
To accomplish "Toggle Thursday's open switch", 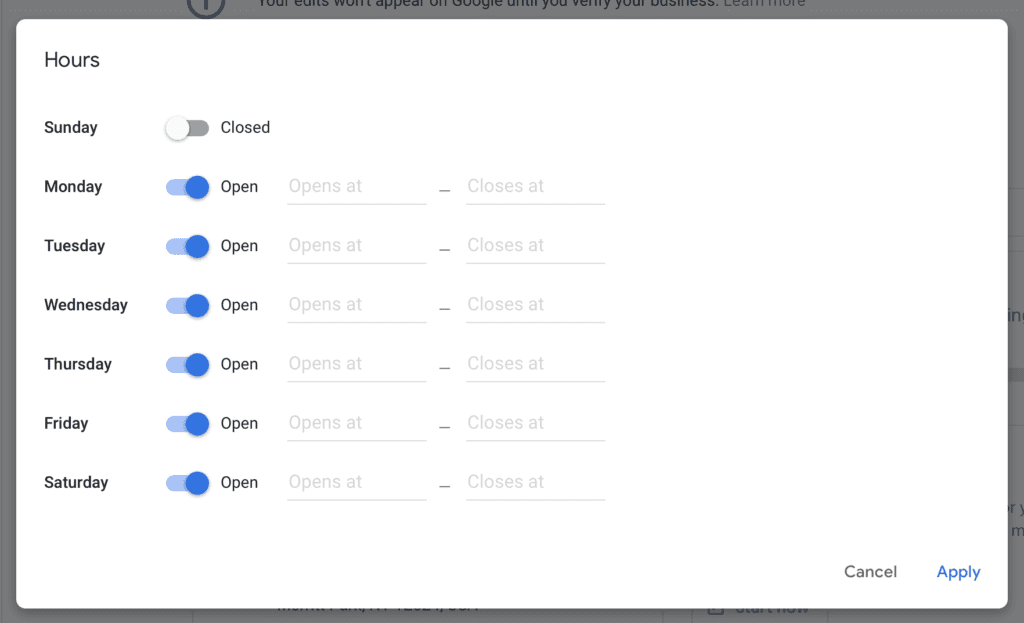I will 187,364.
